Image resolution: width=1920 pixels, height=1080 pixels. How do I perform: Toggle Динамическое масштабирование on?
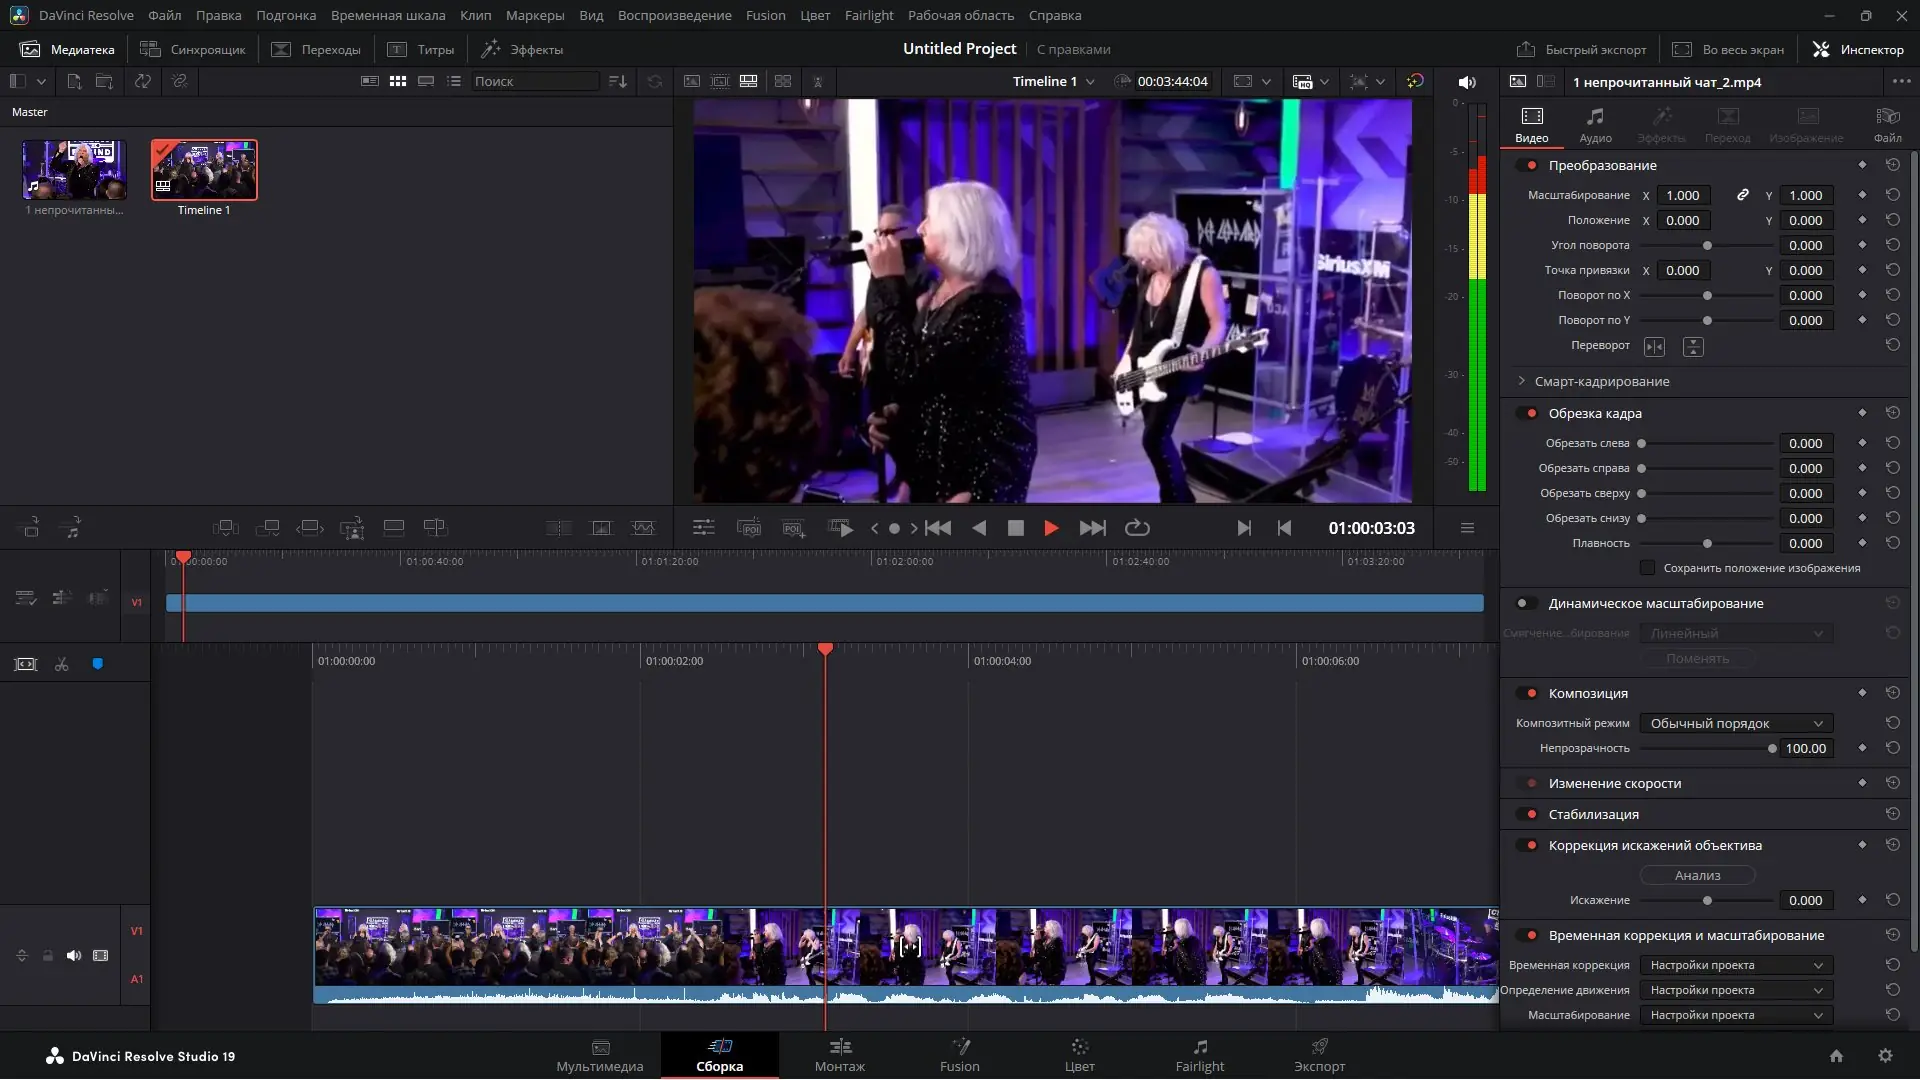pos(1526,604)
